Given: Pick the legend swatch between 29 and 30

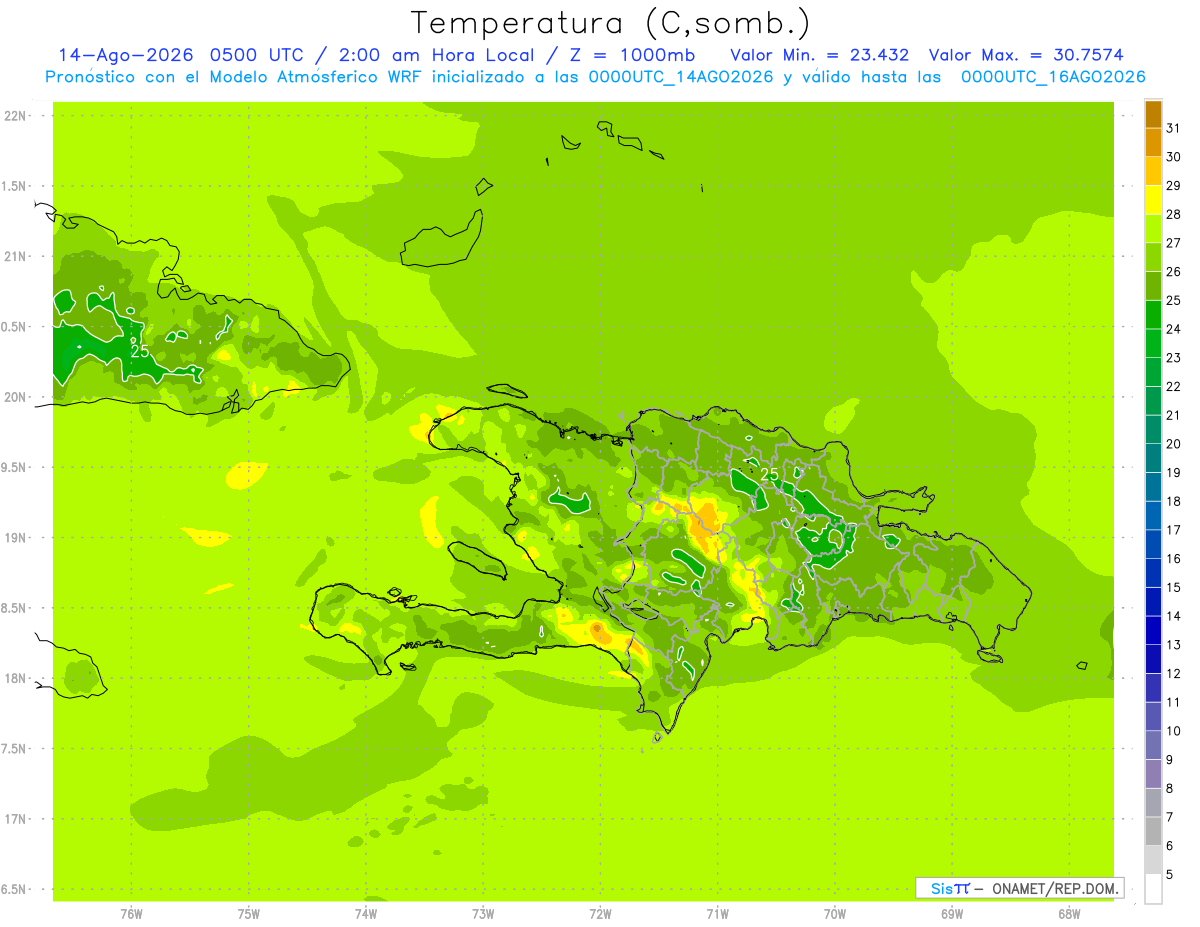Looking at the screenshot, I should [1153, 171].
